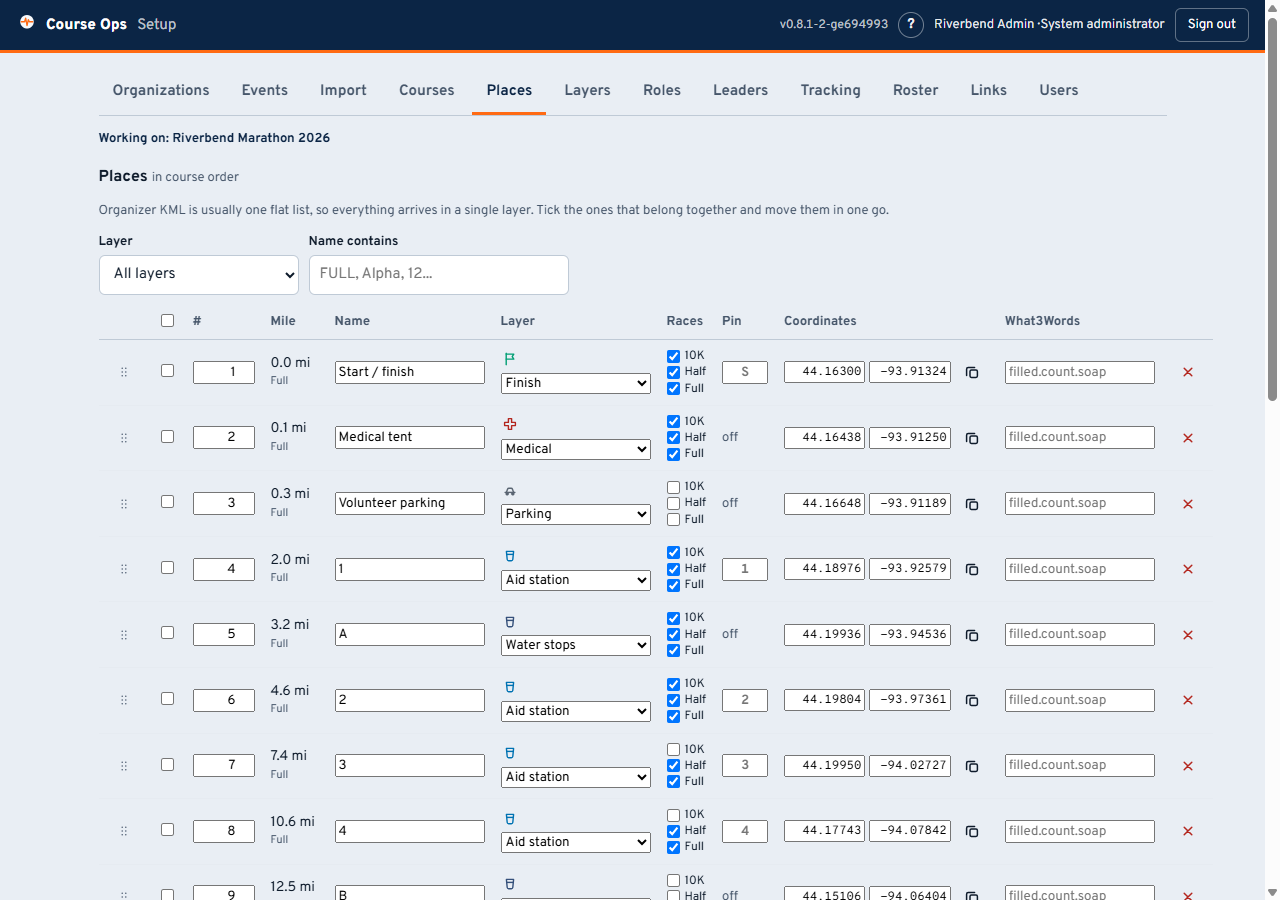Click the Sign out button
Image resolution: width=1280 pixels, height=900 pixels.
point(1212,24)
